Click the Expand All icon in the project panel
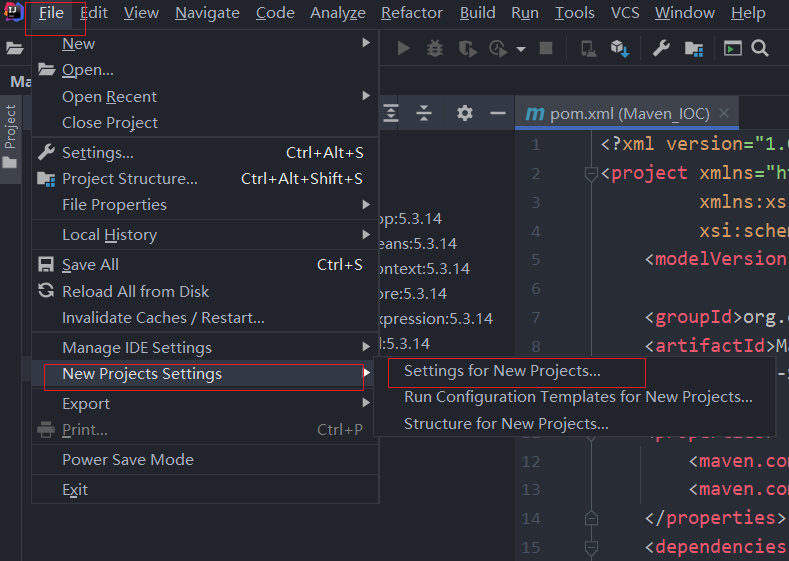Image resolution: width=789 pixels, height=561 pixels. coord(391,113)
